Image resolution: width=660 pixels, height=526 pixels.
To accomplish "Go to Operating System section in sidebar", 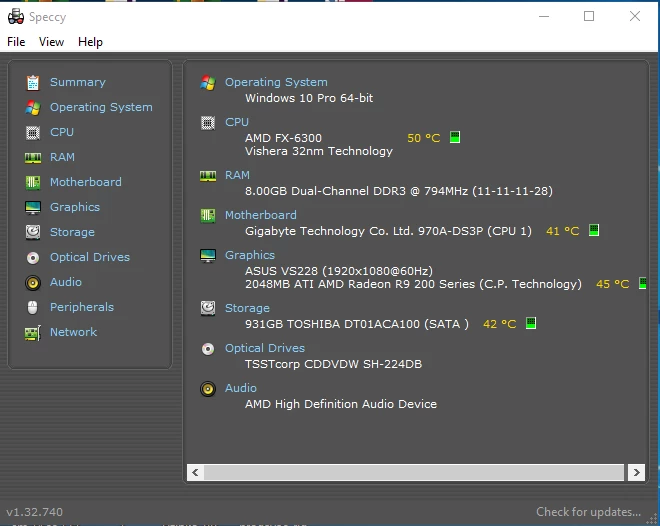I will pyautogui.click(x=101, y=107).
